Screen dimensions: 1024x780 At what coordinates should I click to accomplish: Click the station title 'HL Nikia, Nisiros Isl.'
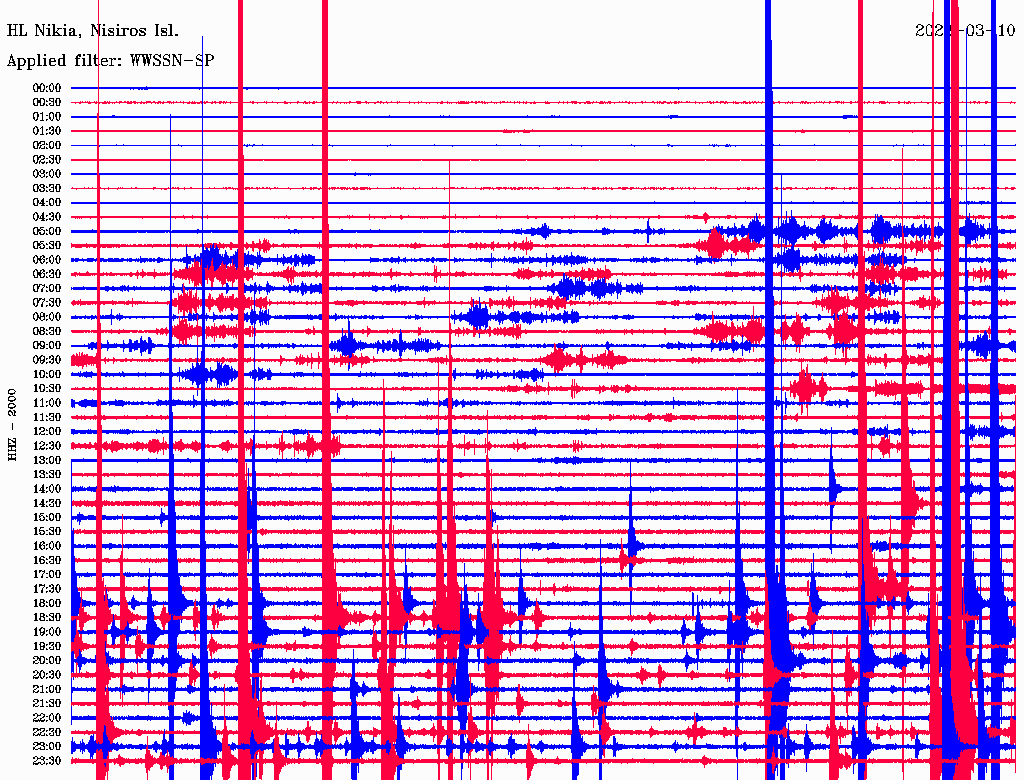[92, 31]
